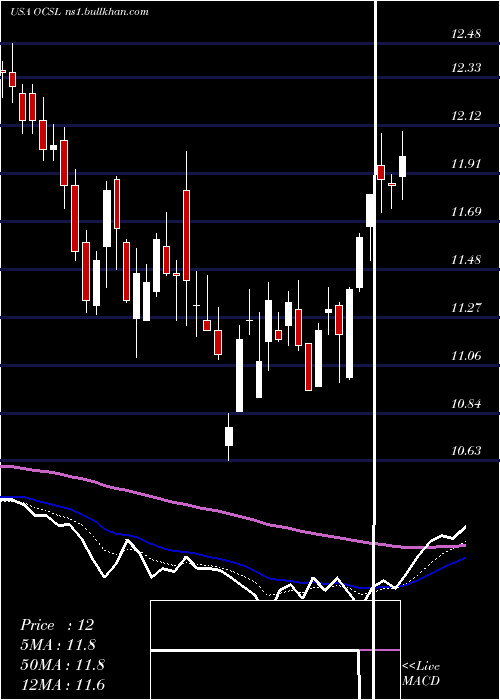Select the lowest candle near 10.63
500x700 pixels.
tap(229, 437)
